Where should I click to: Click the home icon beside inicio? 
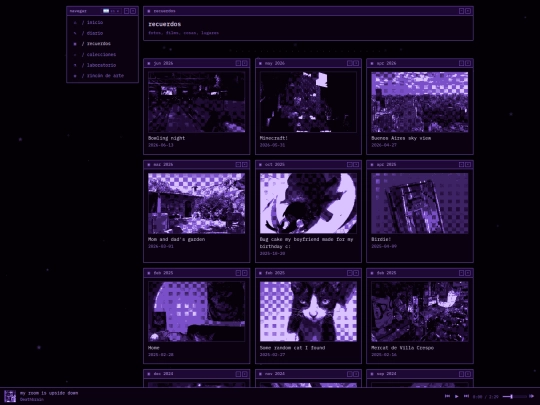click(x=75, y=23)
